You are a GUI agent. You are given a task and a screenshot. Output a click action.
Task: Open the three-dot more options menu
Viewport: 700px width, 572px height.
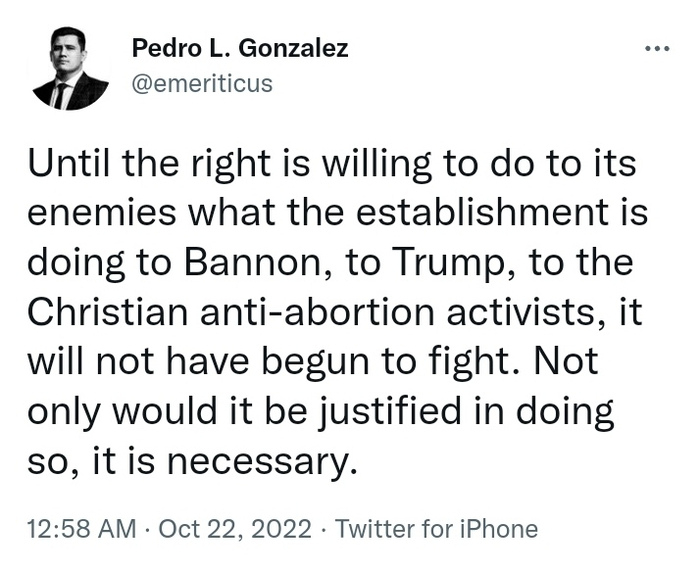coord(656,48)
